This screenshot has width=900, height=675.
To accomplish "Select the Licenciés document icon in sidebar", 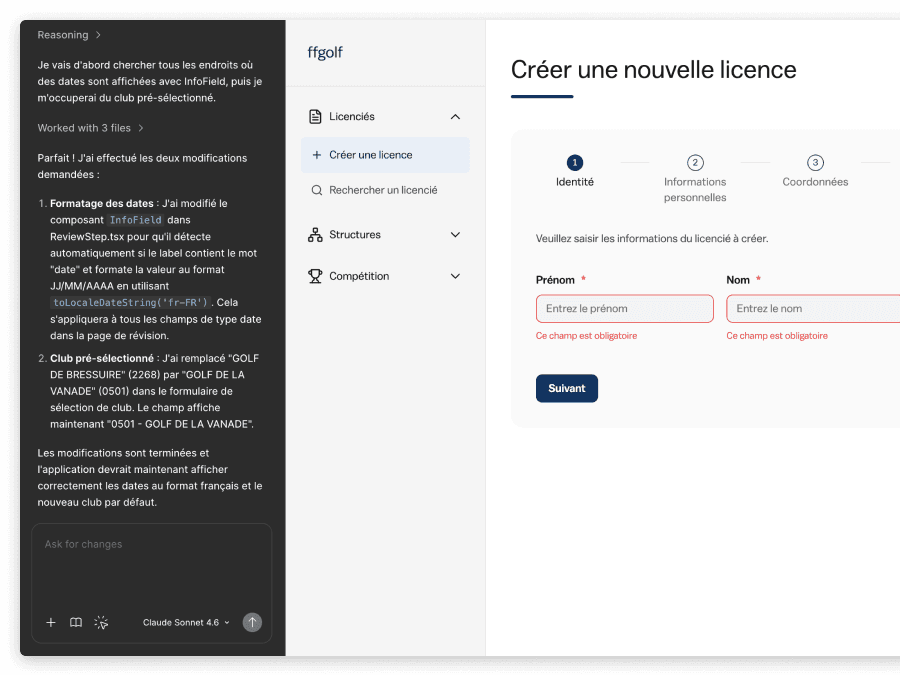I will (315, 116).
